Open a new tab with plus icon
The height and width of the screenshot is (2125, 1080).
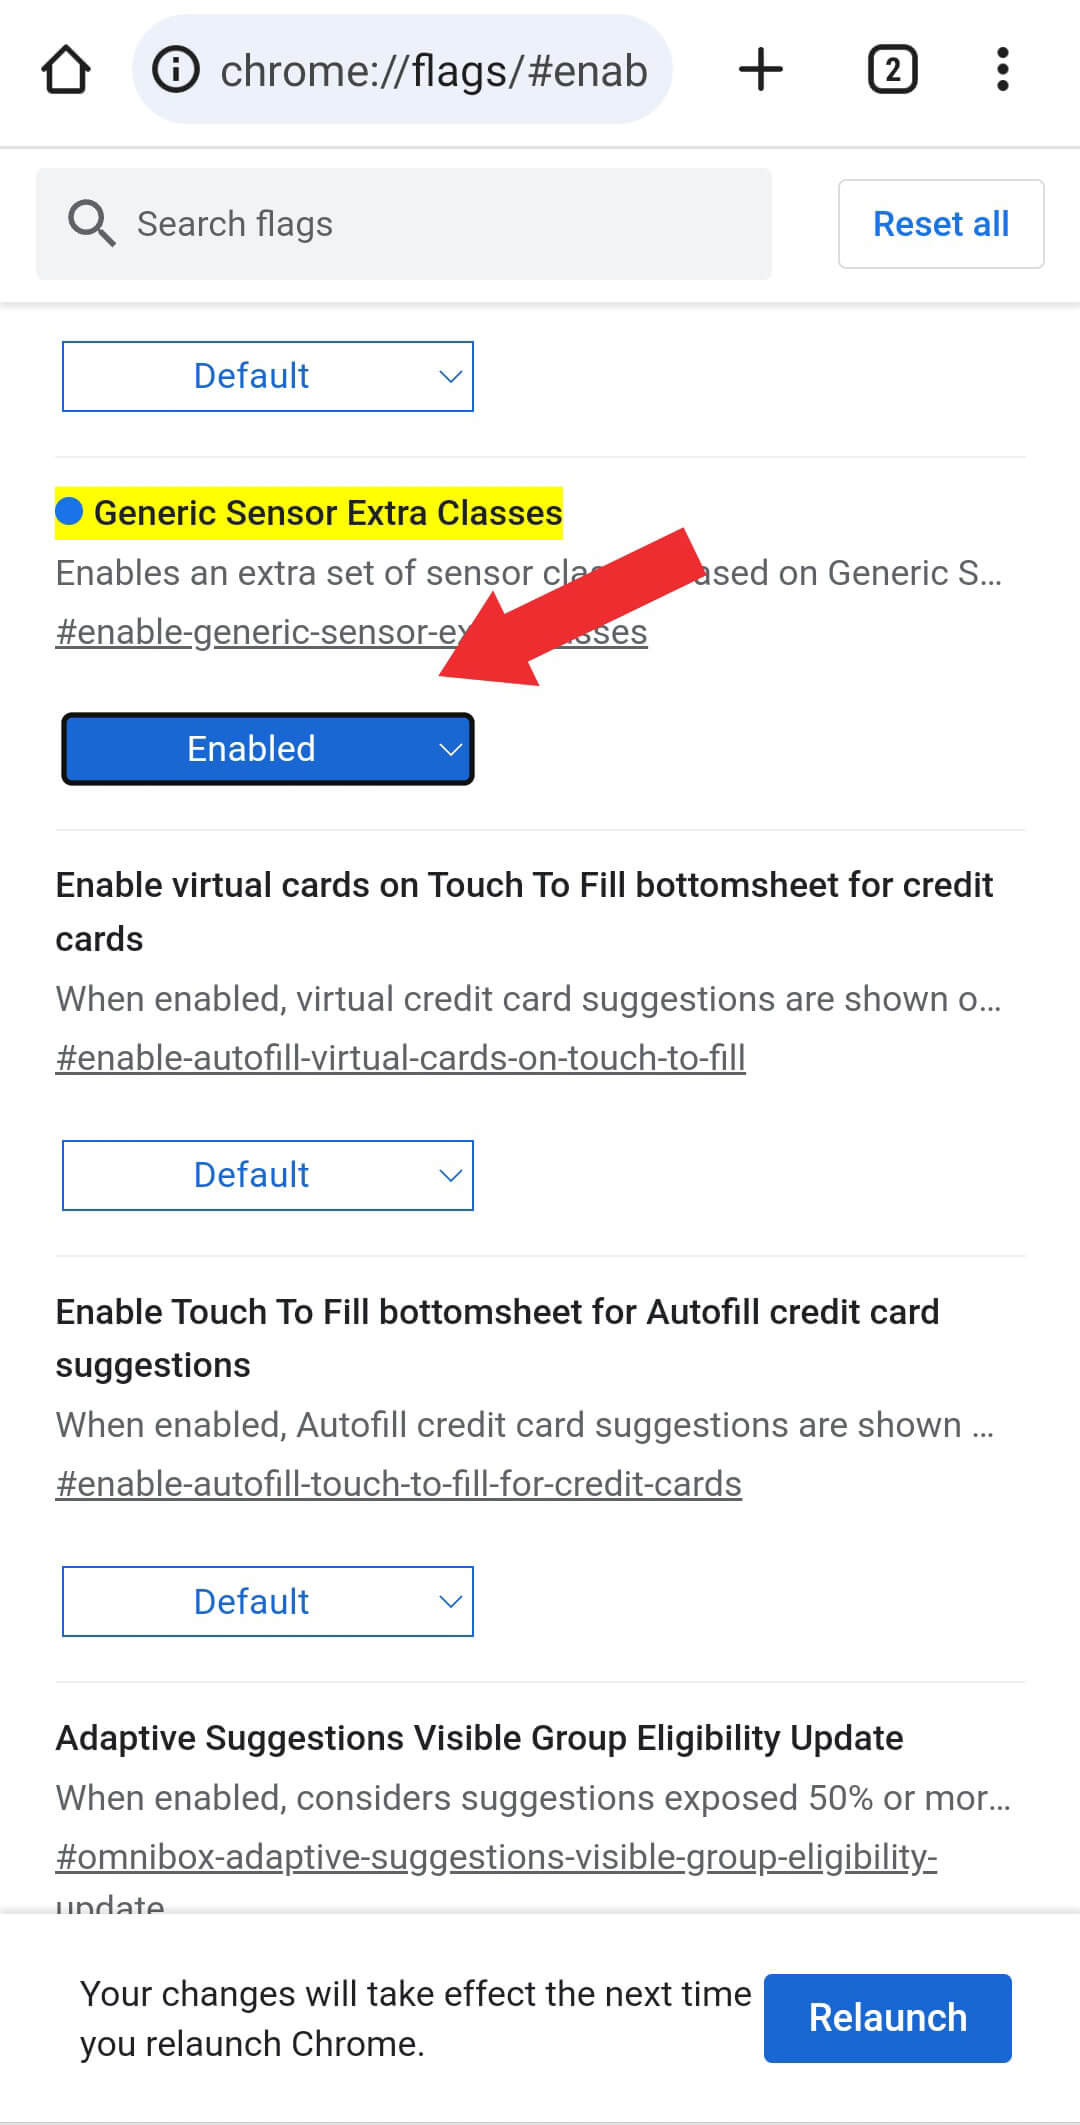click(x=761, y=70)
